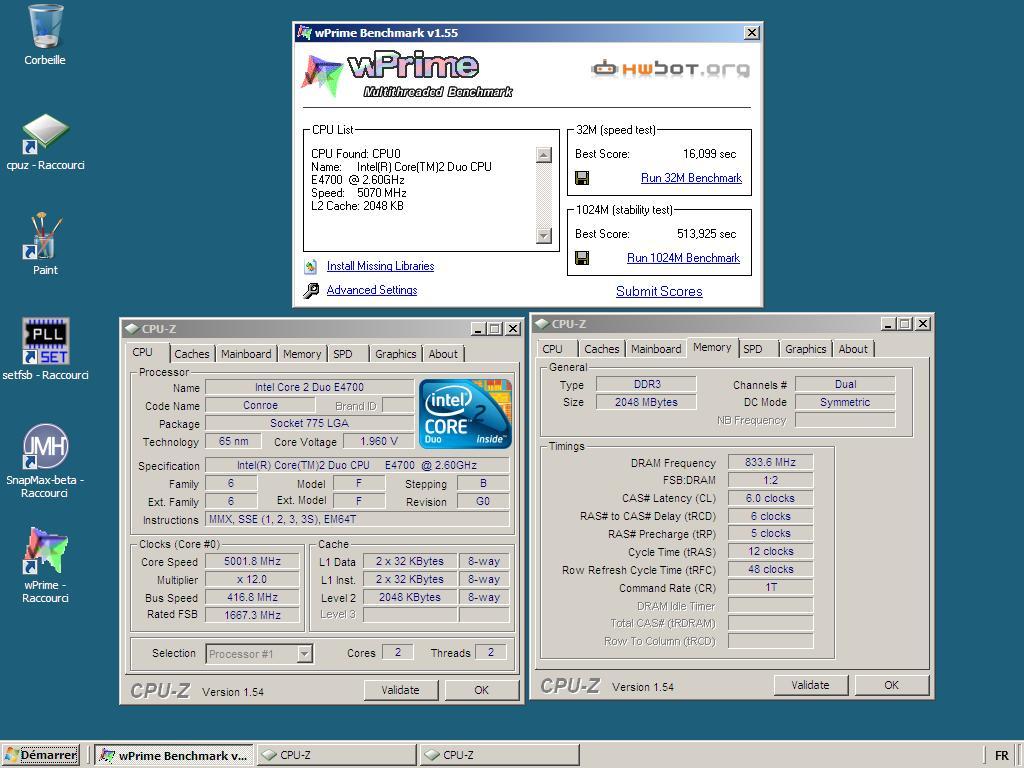Click the memory Type field DDR3
Screen dimensions: 1024x768
pyautogui.click(x=647, y=384)
